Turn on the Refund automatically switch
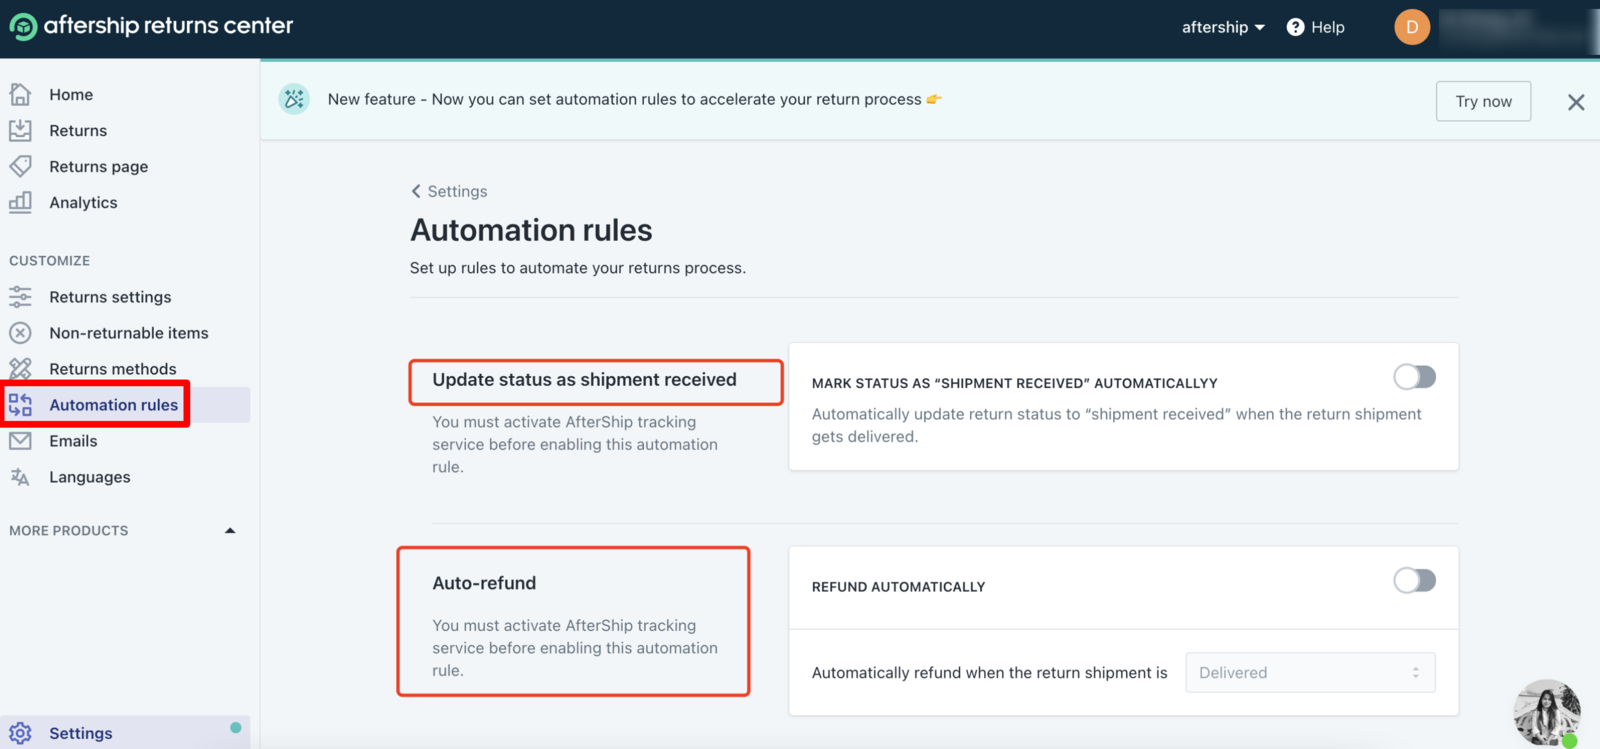This screenshot has width=1600, height=749. 1414,580
